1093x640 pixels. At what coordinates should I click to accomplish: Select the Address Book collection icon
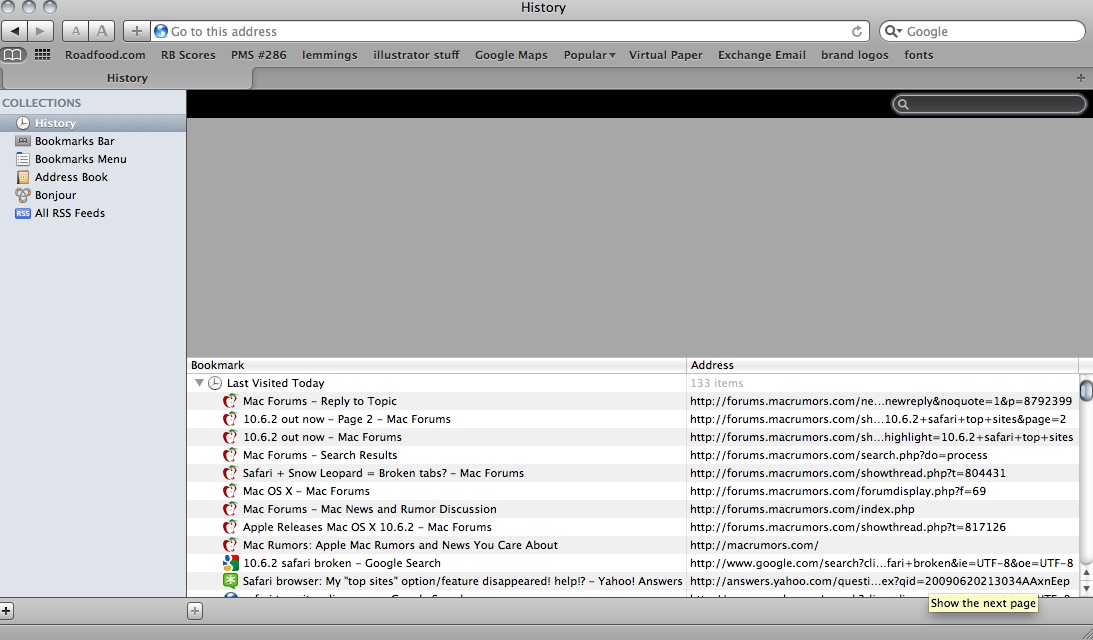point(23,177)
